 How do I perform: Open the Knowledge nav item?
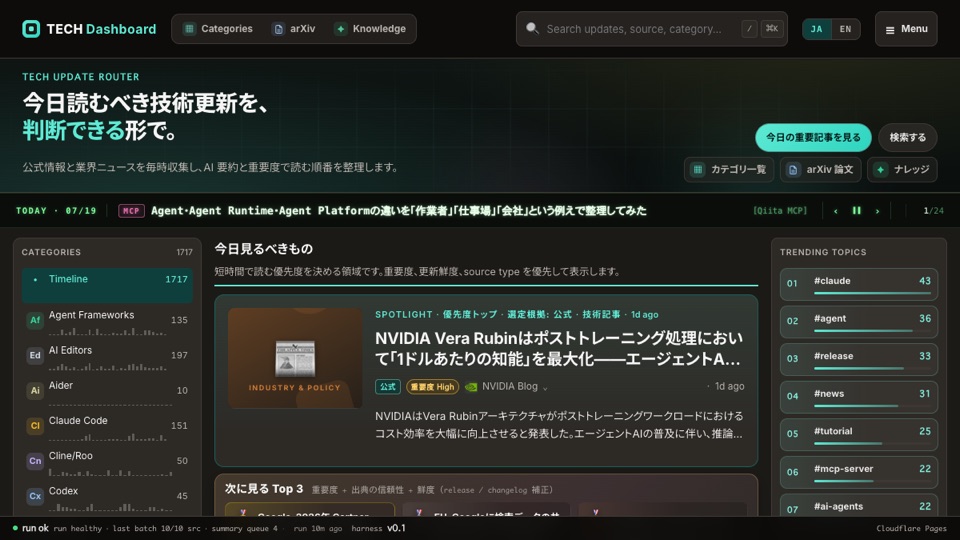(x=370, y=29)
